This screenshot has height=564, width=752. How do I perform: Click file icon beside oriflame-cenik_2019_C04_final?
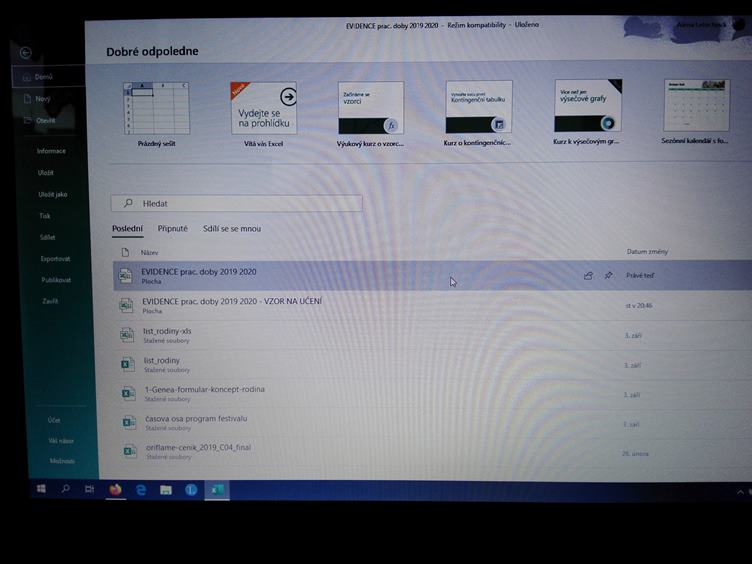130,451
